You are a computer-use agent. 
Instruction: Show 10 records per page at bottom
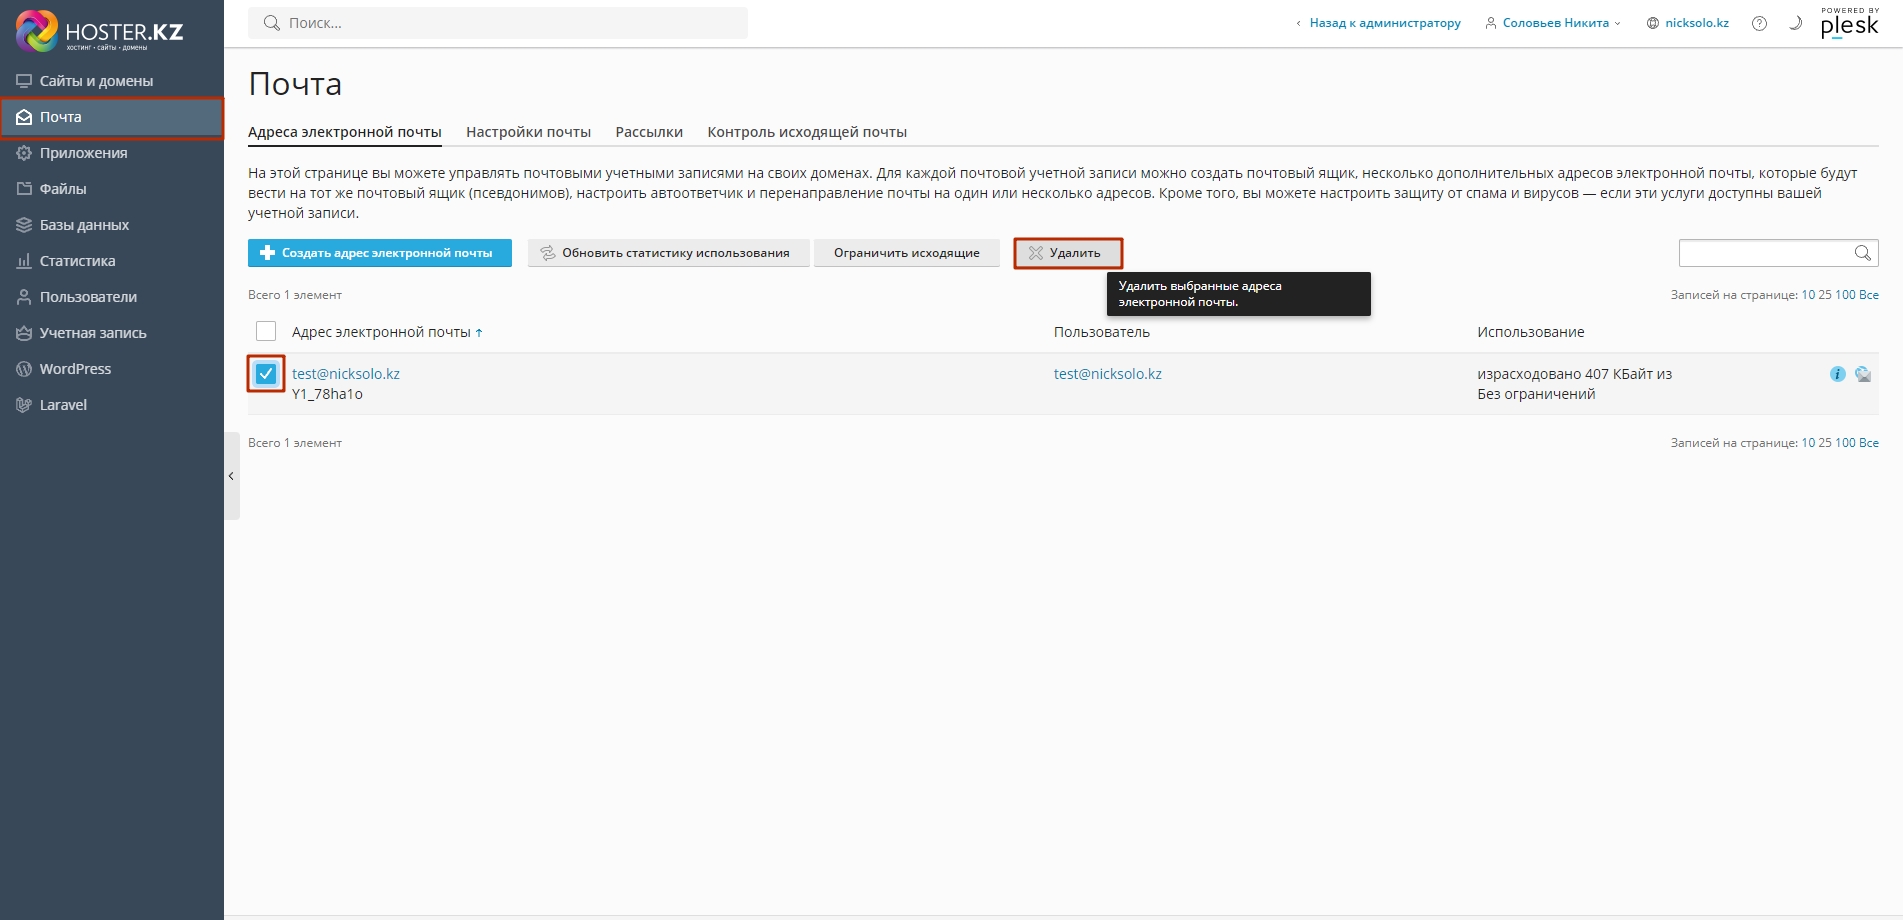pyautogui.click(x=1808, y=443)
